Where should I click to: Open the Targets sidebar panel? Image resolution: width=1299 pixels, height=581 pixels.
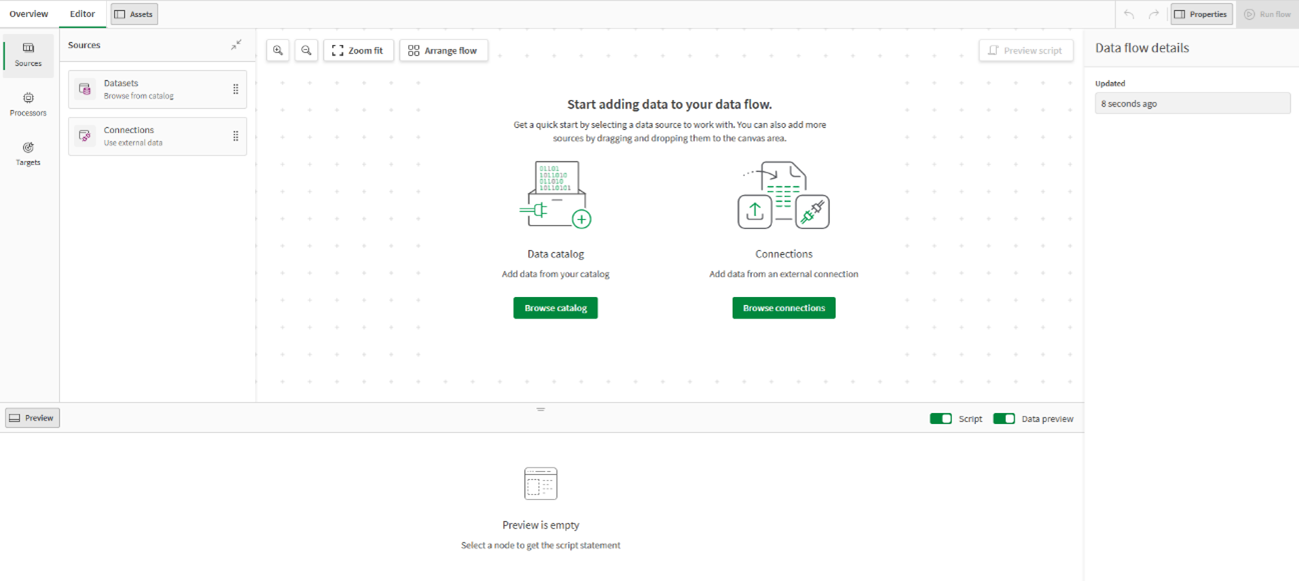[x=28, y=153]
